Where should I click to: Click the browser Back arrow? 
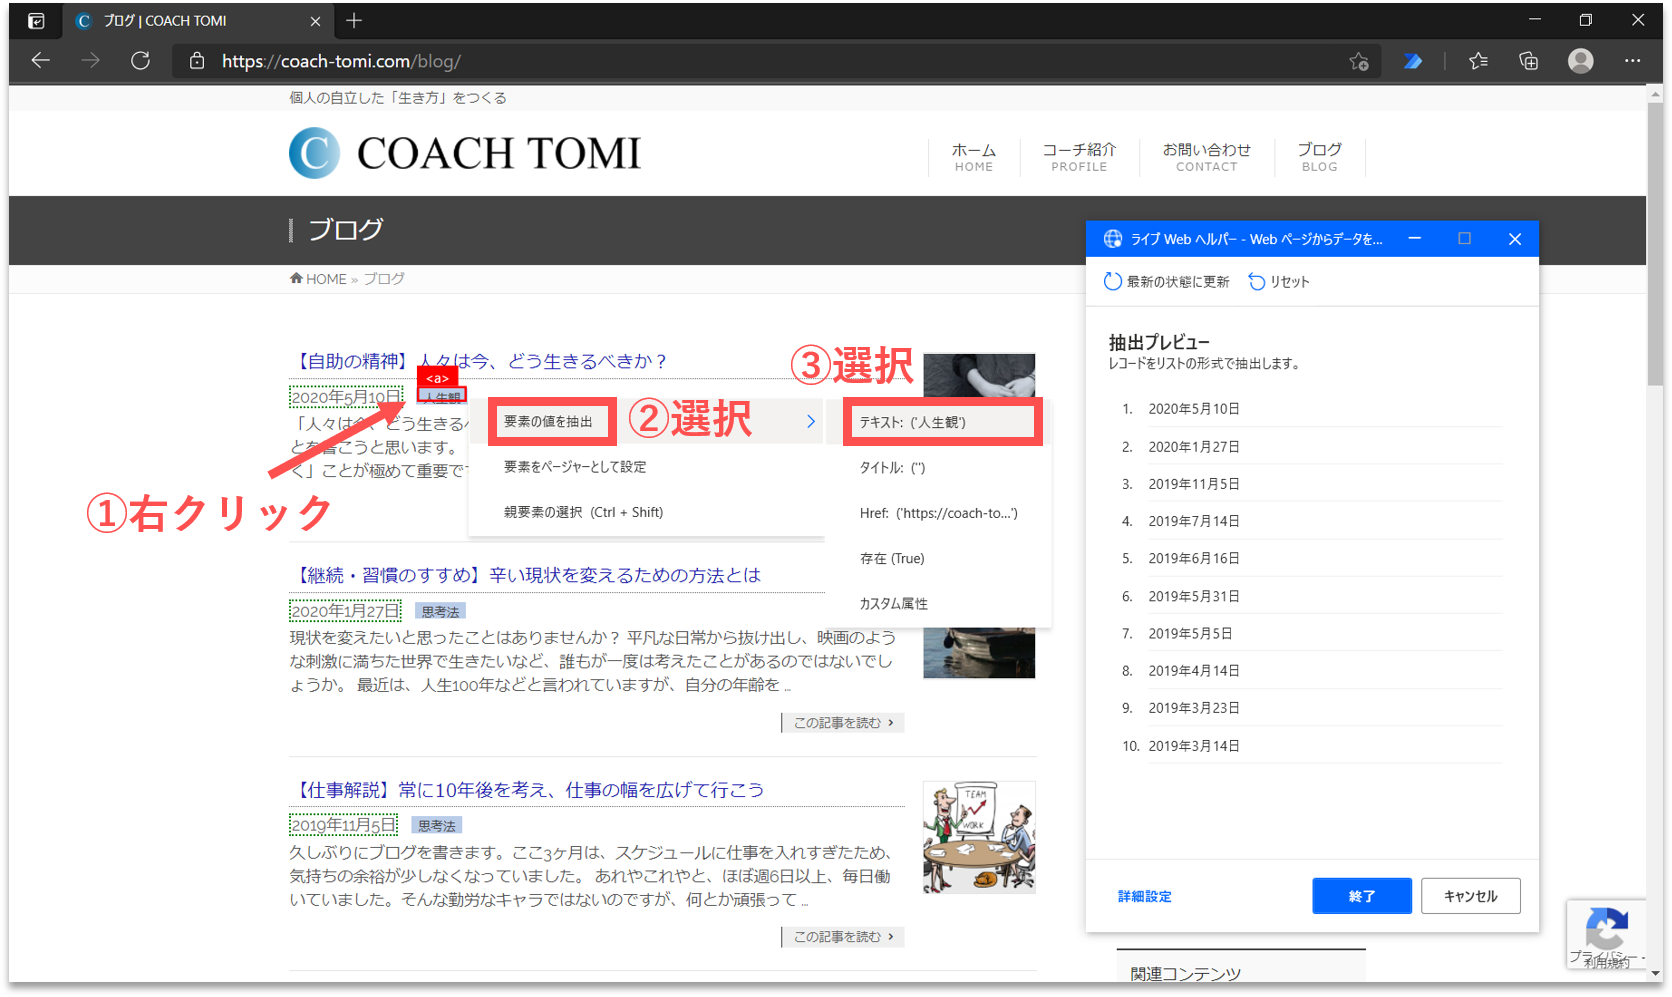point(41,61)
